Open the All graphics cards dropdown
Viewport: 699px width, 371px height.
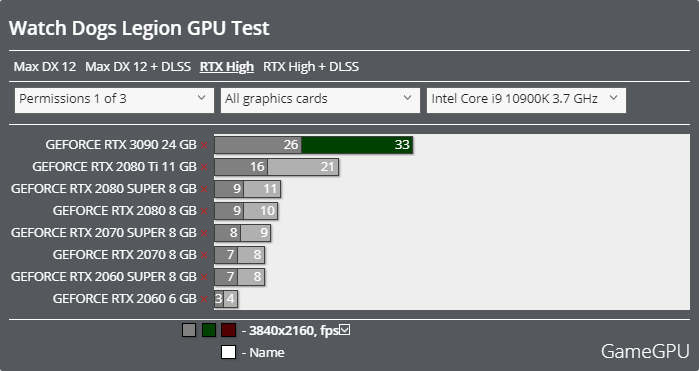click(x=320, y=100)
